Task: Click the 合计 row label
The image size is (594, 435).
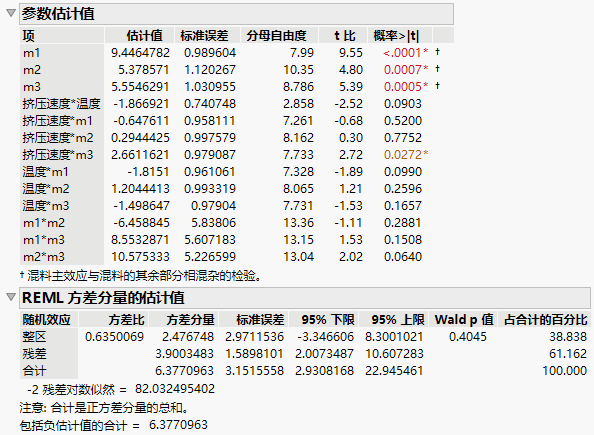Action: 34,371
